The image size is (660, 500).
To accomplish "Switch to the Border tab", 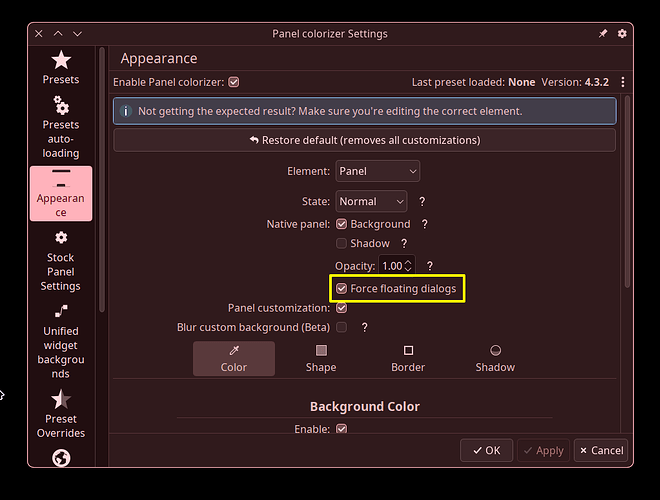I will click(408, 358).
